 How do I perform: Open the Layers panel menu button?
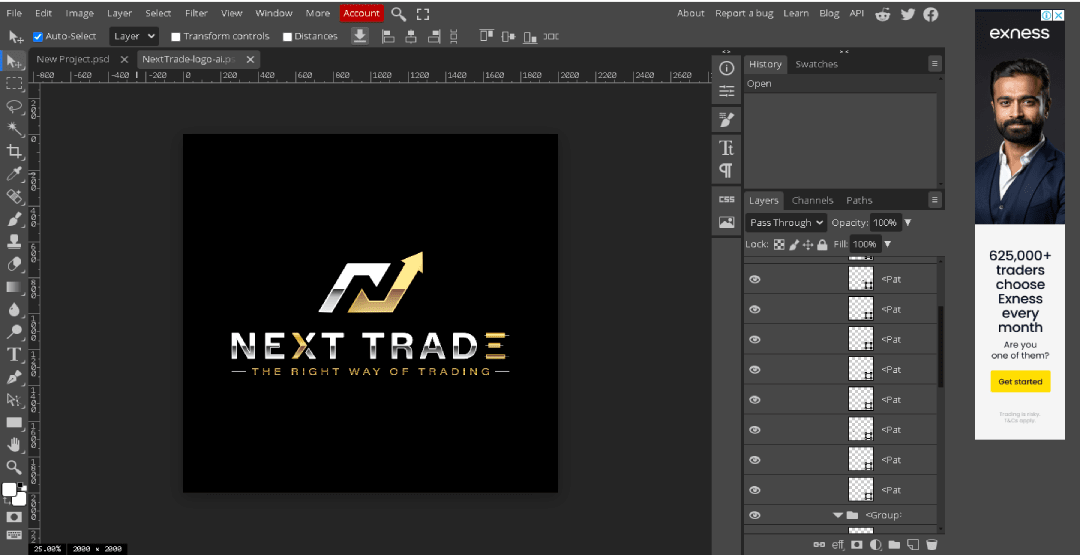[935, 200]
